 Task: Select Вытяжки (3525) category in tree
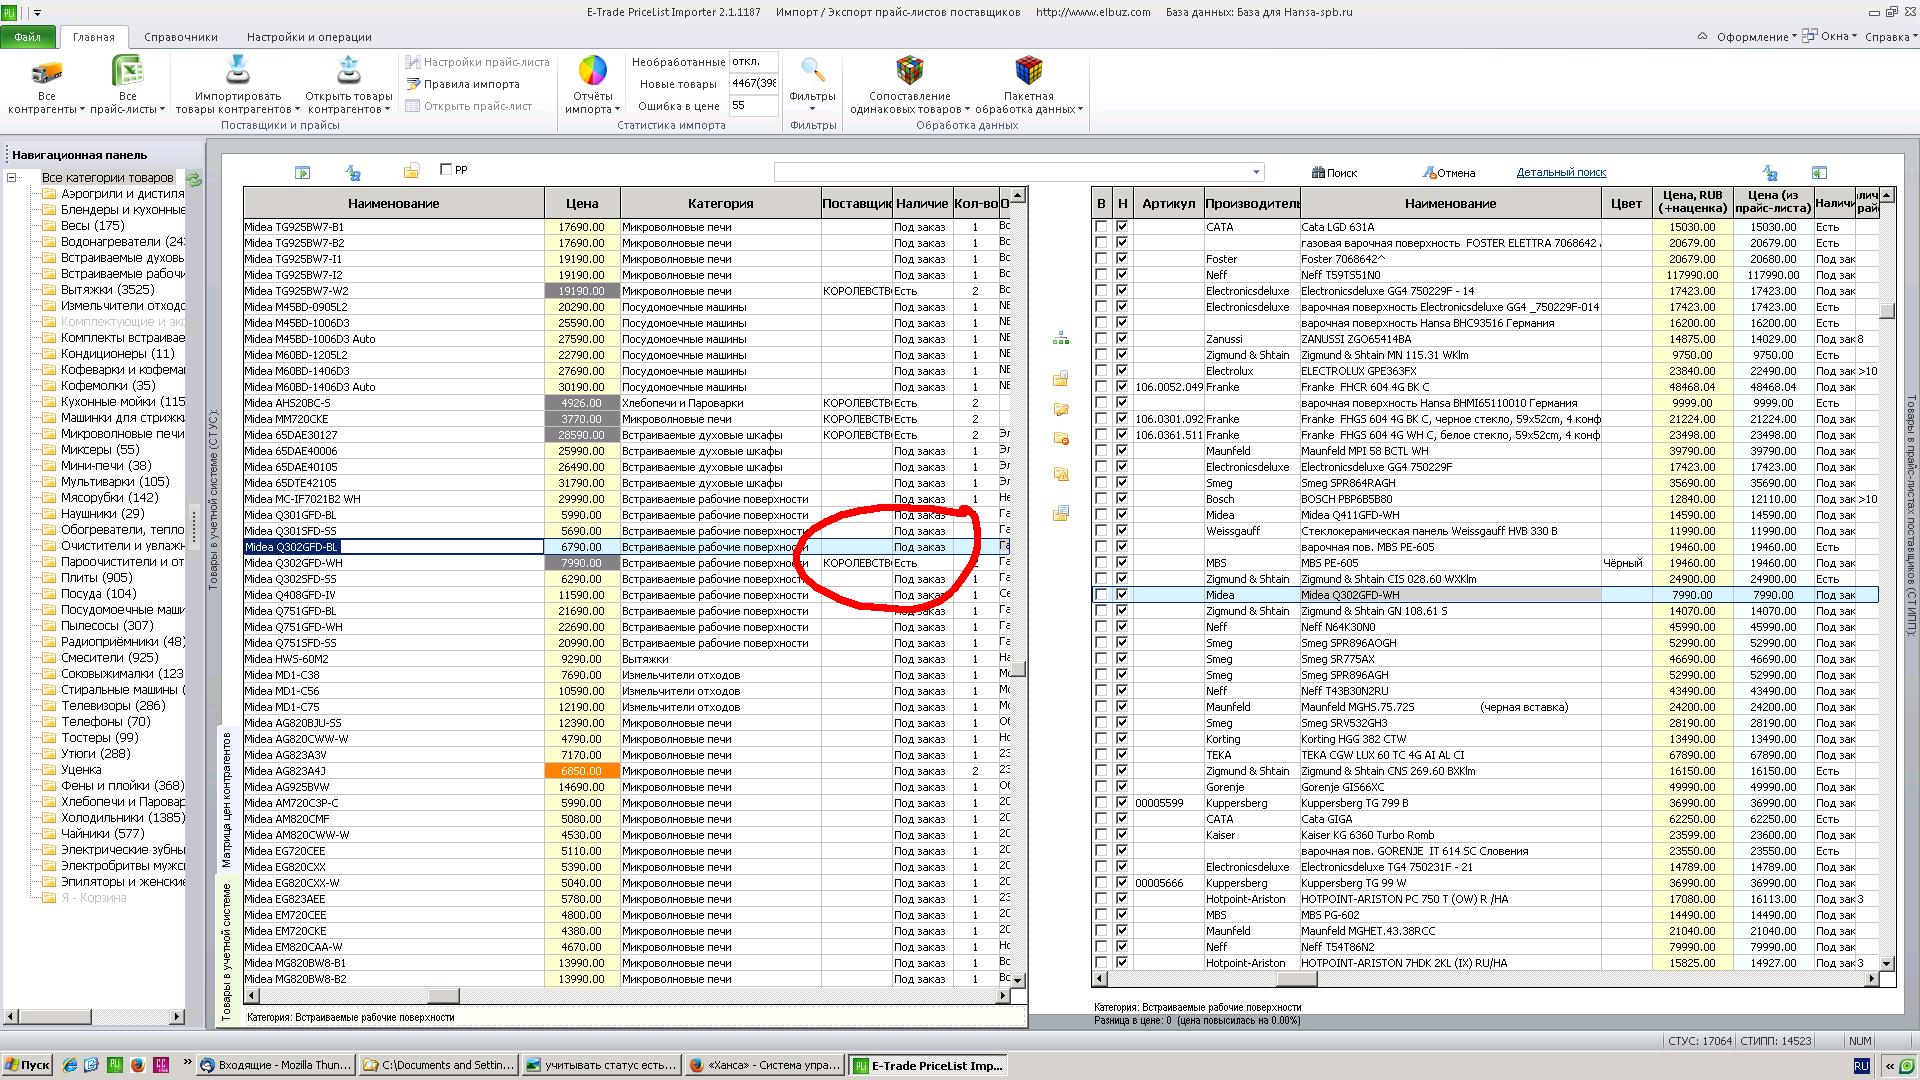107,290
